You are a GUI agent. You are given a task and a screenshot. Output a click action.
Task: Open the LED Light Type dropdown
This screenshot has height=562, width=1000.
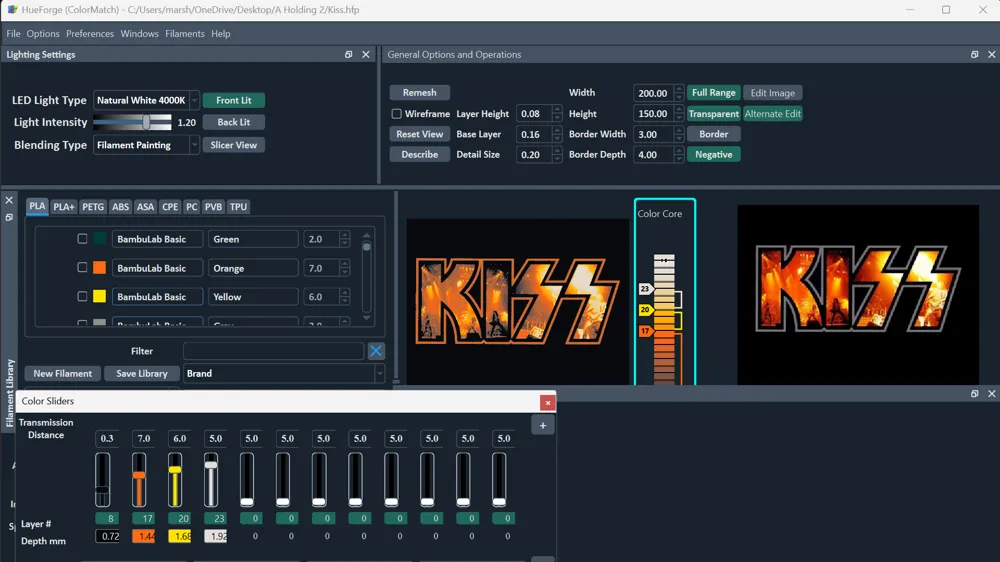[195, 100]
